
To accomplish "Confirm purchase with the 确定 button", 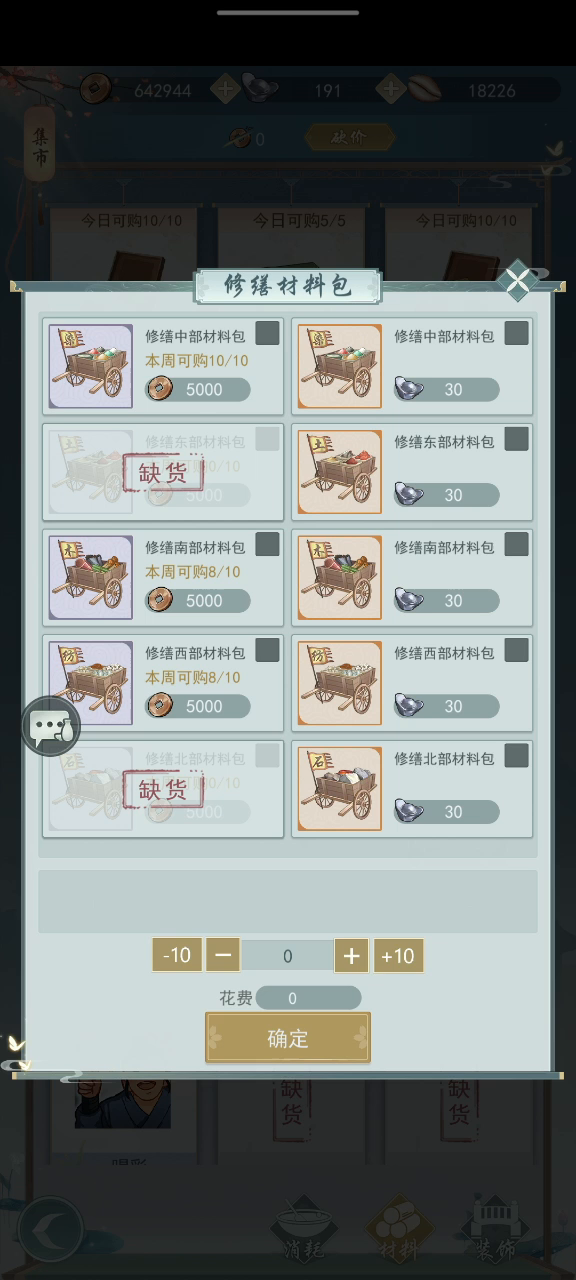I will (x=288, y=1038).
